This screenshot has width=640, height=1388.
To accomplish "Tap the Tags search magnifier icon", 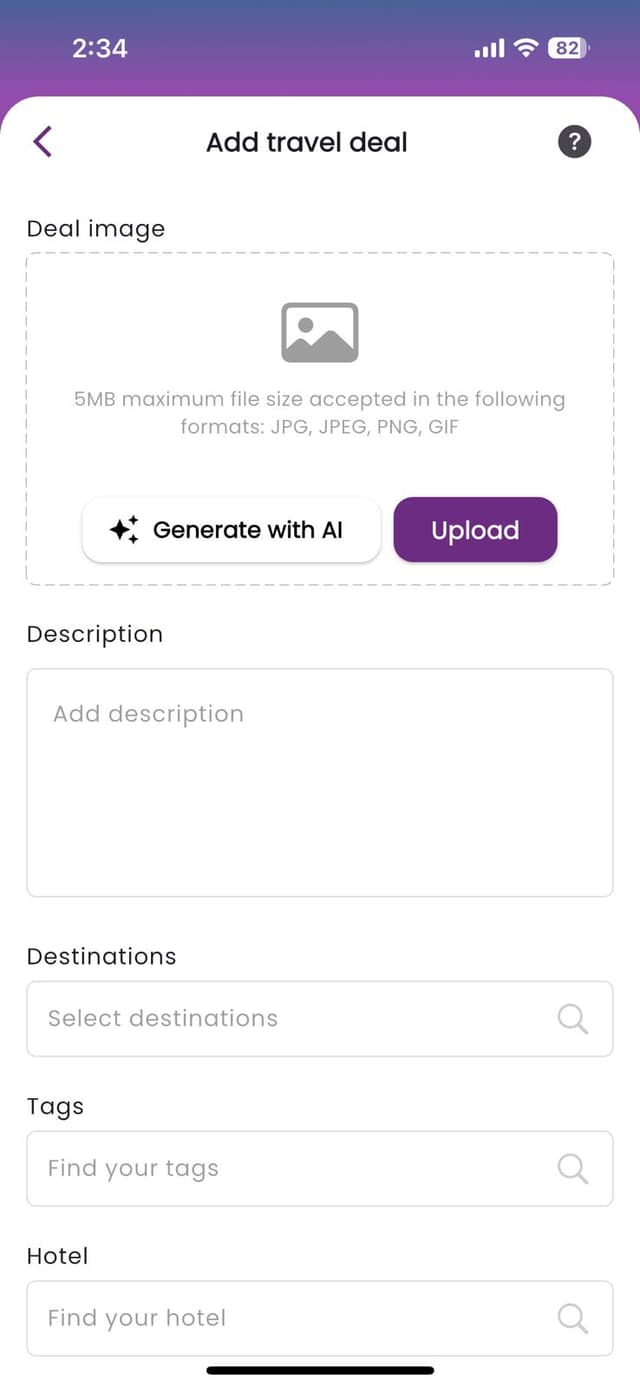I will pyautogui.click(x=573, y=1169).
